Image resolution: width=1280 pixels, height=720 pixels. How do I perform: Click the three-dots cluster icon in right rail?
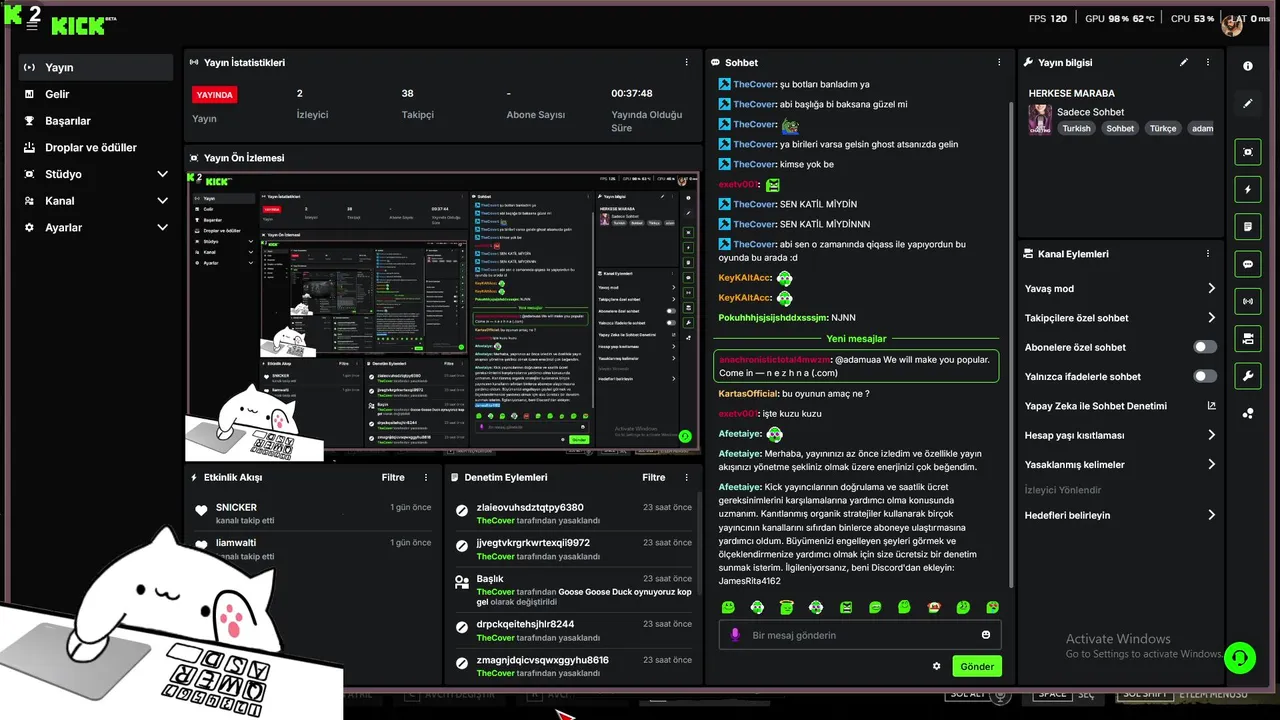point(1248,413)
